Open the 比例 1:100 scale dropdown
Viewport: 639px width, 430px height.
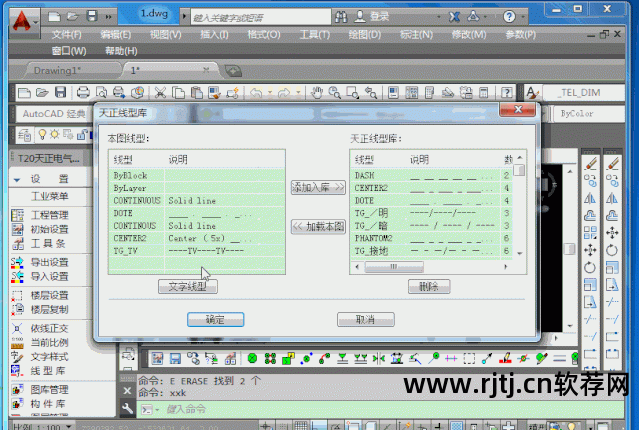[x=69, y=426]
